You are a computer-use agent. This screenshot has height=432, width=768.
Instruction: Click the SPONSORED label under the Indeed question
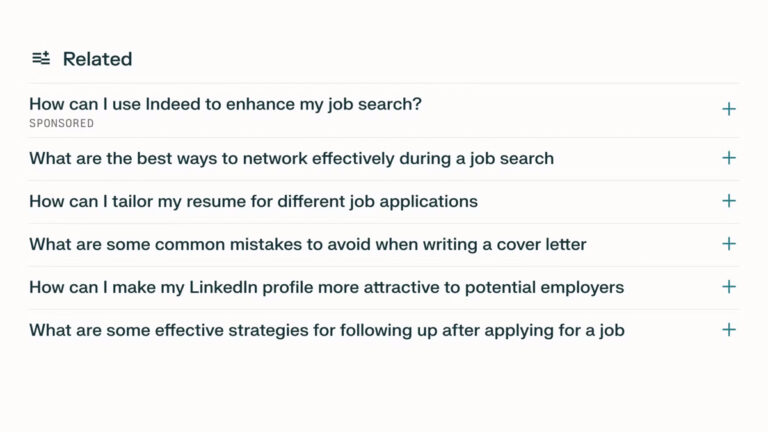coord(61,124)
